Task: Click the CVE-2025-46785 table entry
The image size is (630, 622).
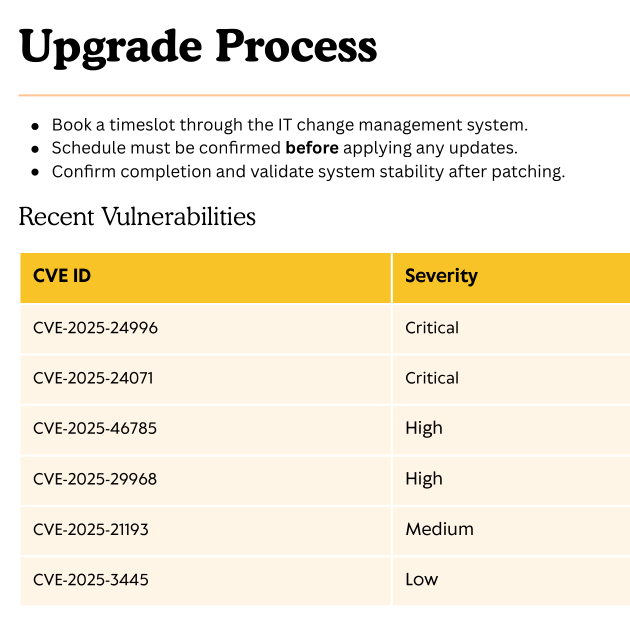Action: tap(95, 428)
